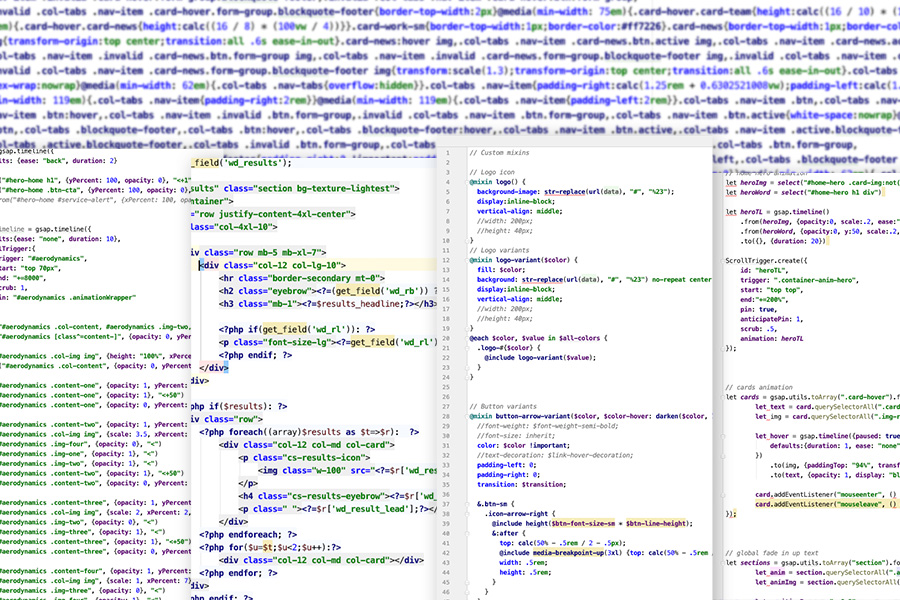900x600 pixels.
Task: Select the 'start: "top top",' line
Action: click(x=771, y=290)
